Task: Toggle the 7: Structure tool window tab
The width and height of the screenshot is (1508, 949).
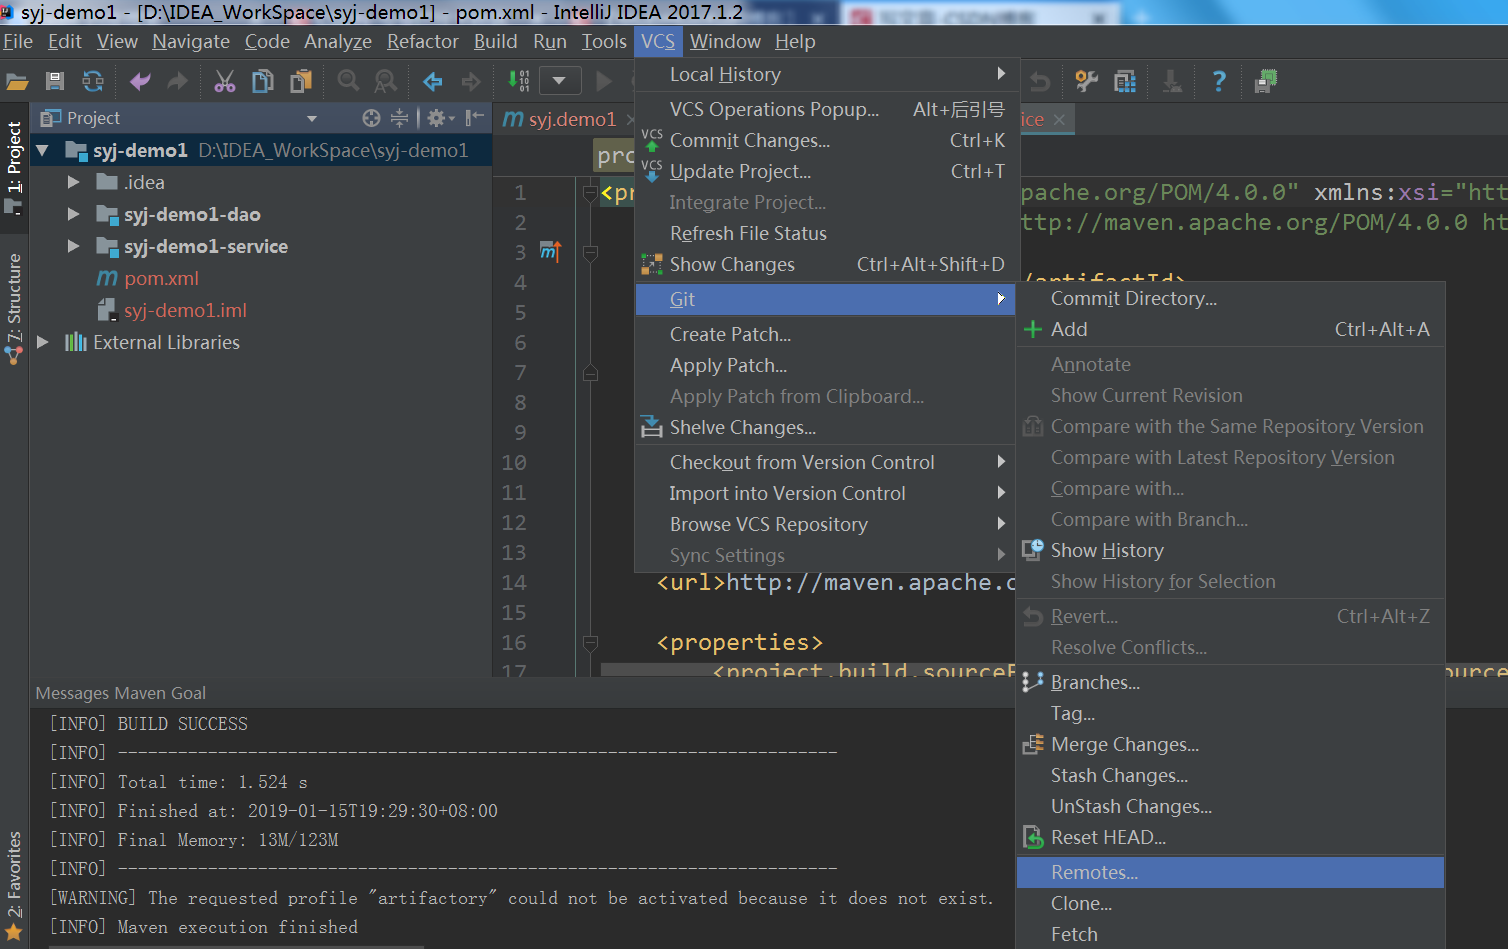Action: (14, 308)
